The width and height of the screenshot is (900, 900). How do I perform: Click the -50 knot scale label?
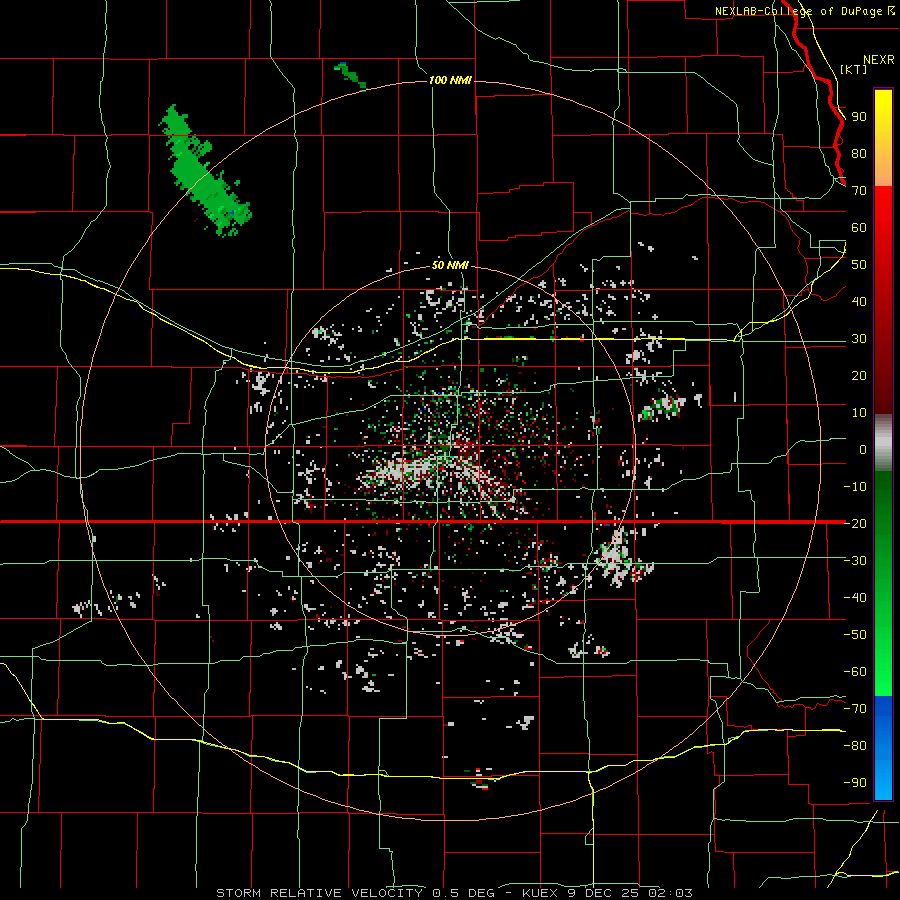pos(855,634)
